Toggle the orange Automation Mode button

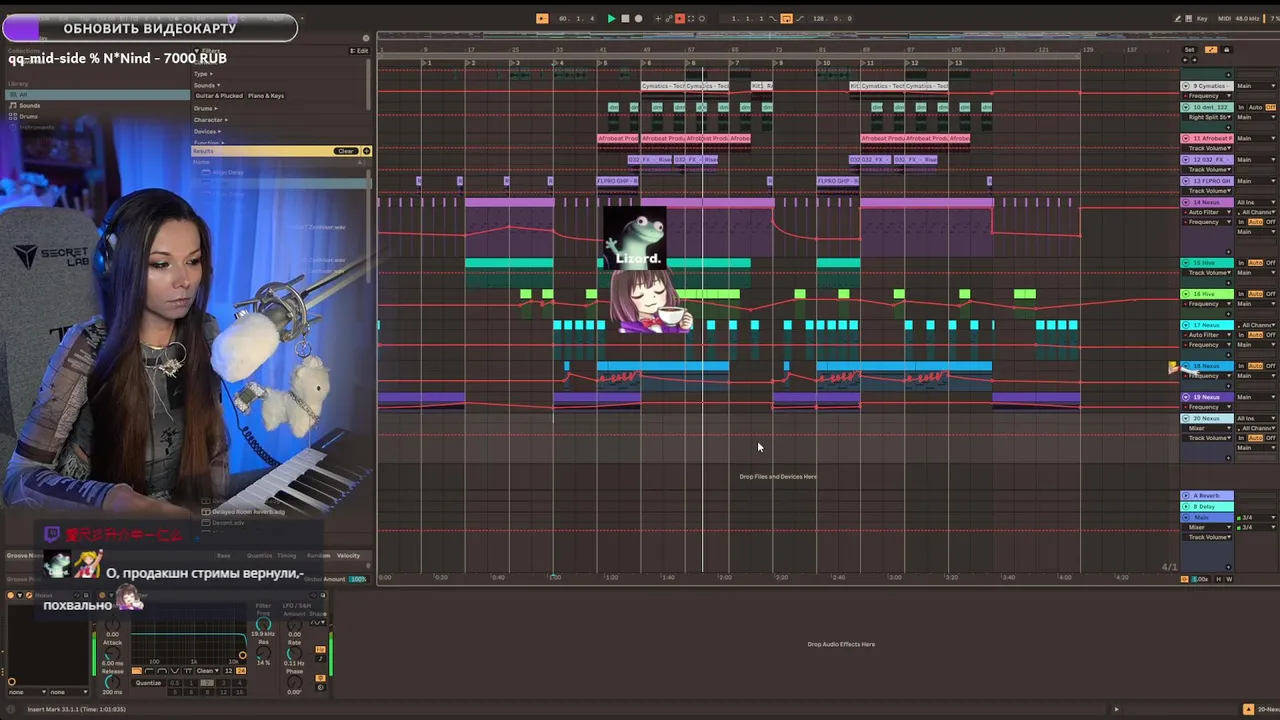tap(1211, 50)
